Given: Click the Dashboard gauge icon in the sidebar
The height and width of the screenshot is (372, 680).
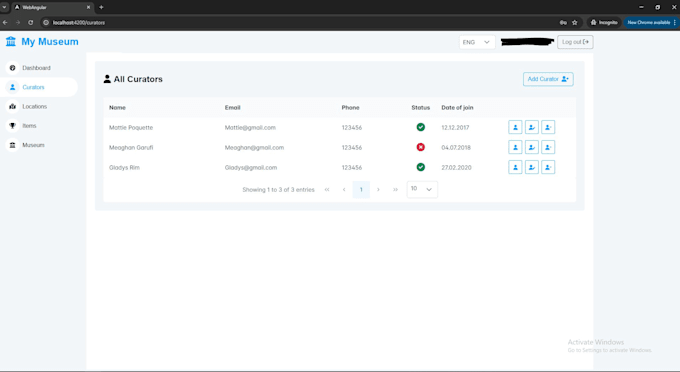Looking at the screenshot, I should [13, 68].
